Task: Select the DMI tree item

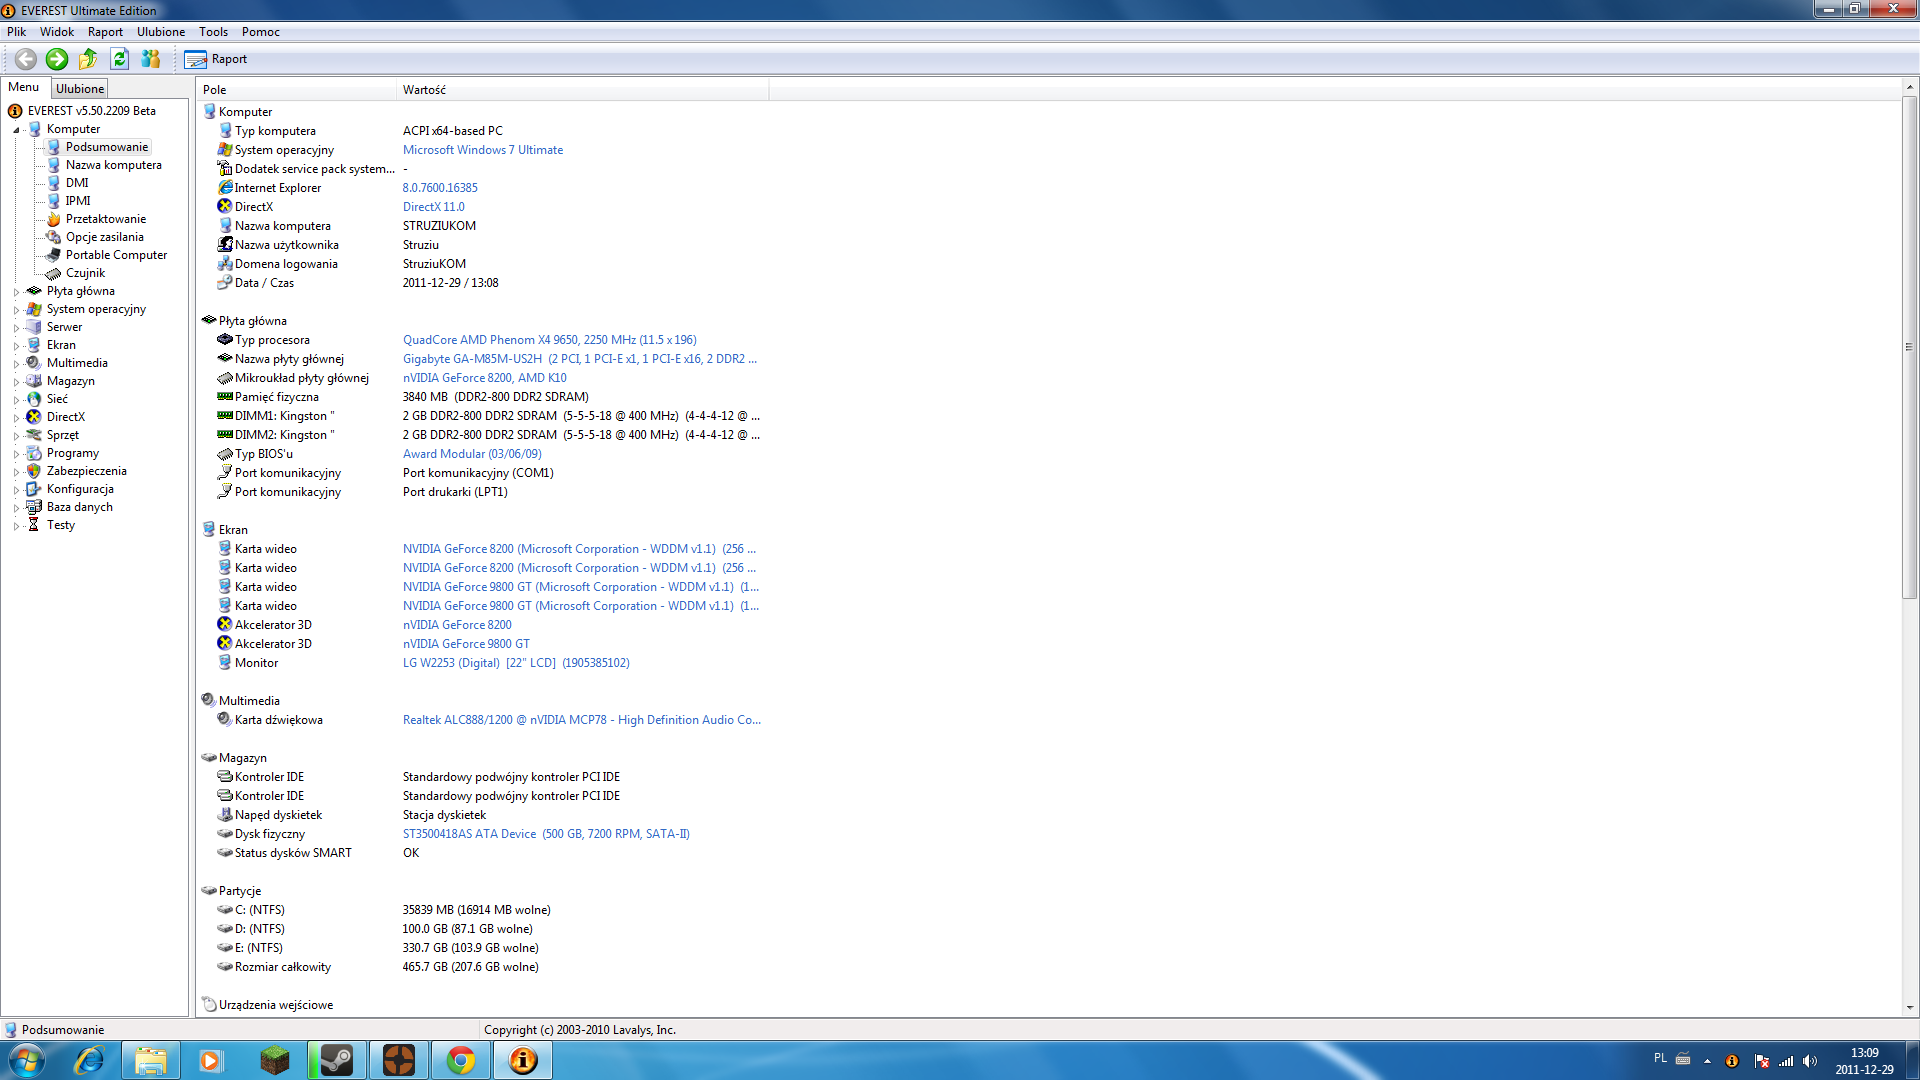Action: (x=77, y=183)
